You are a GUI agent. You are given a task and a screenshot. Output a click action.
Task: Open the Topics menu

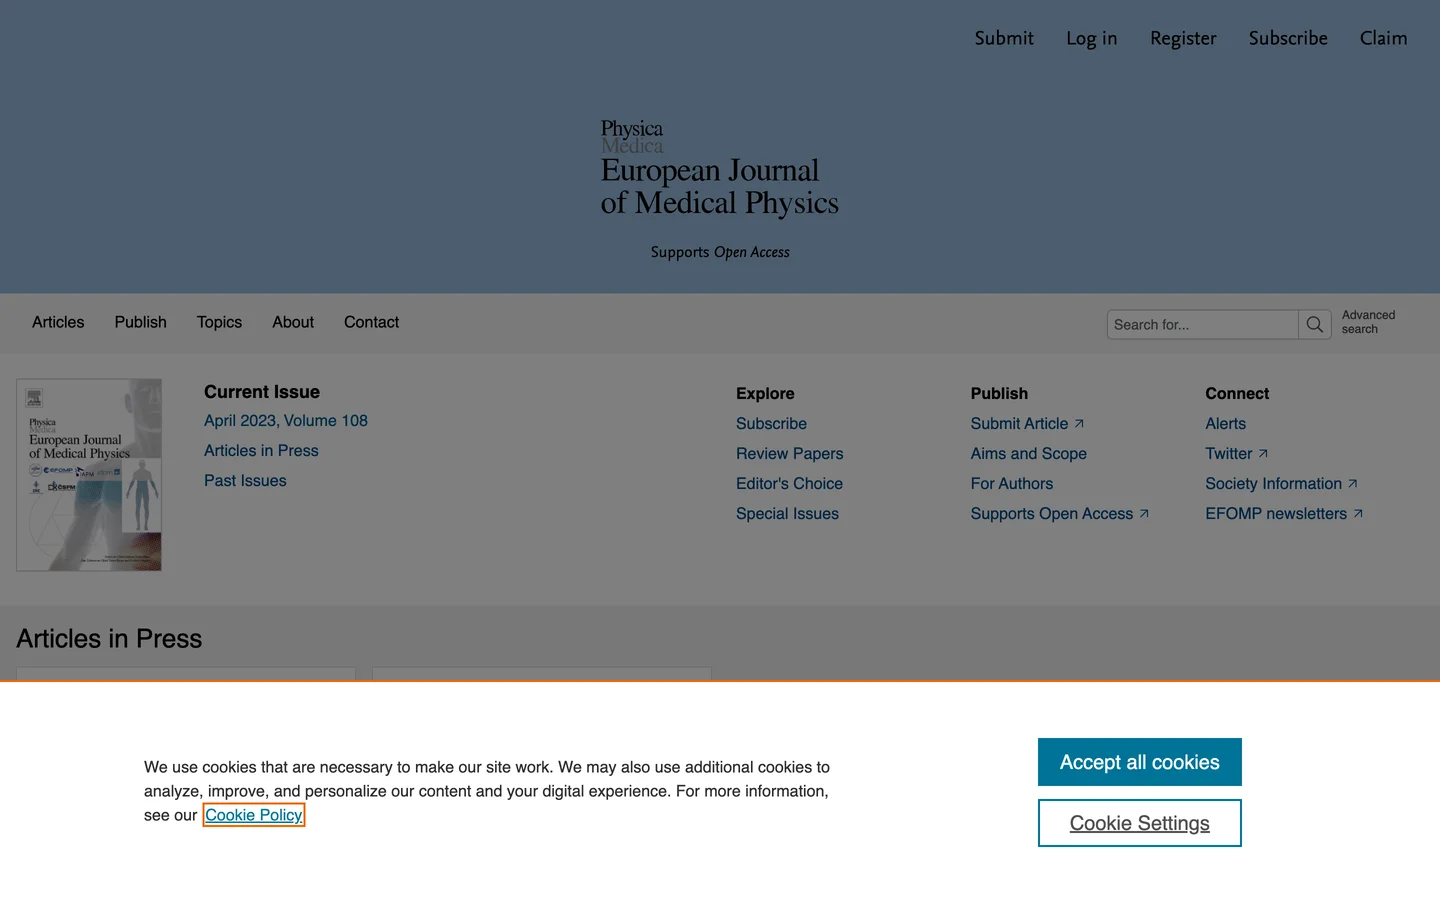click(219, 322)
